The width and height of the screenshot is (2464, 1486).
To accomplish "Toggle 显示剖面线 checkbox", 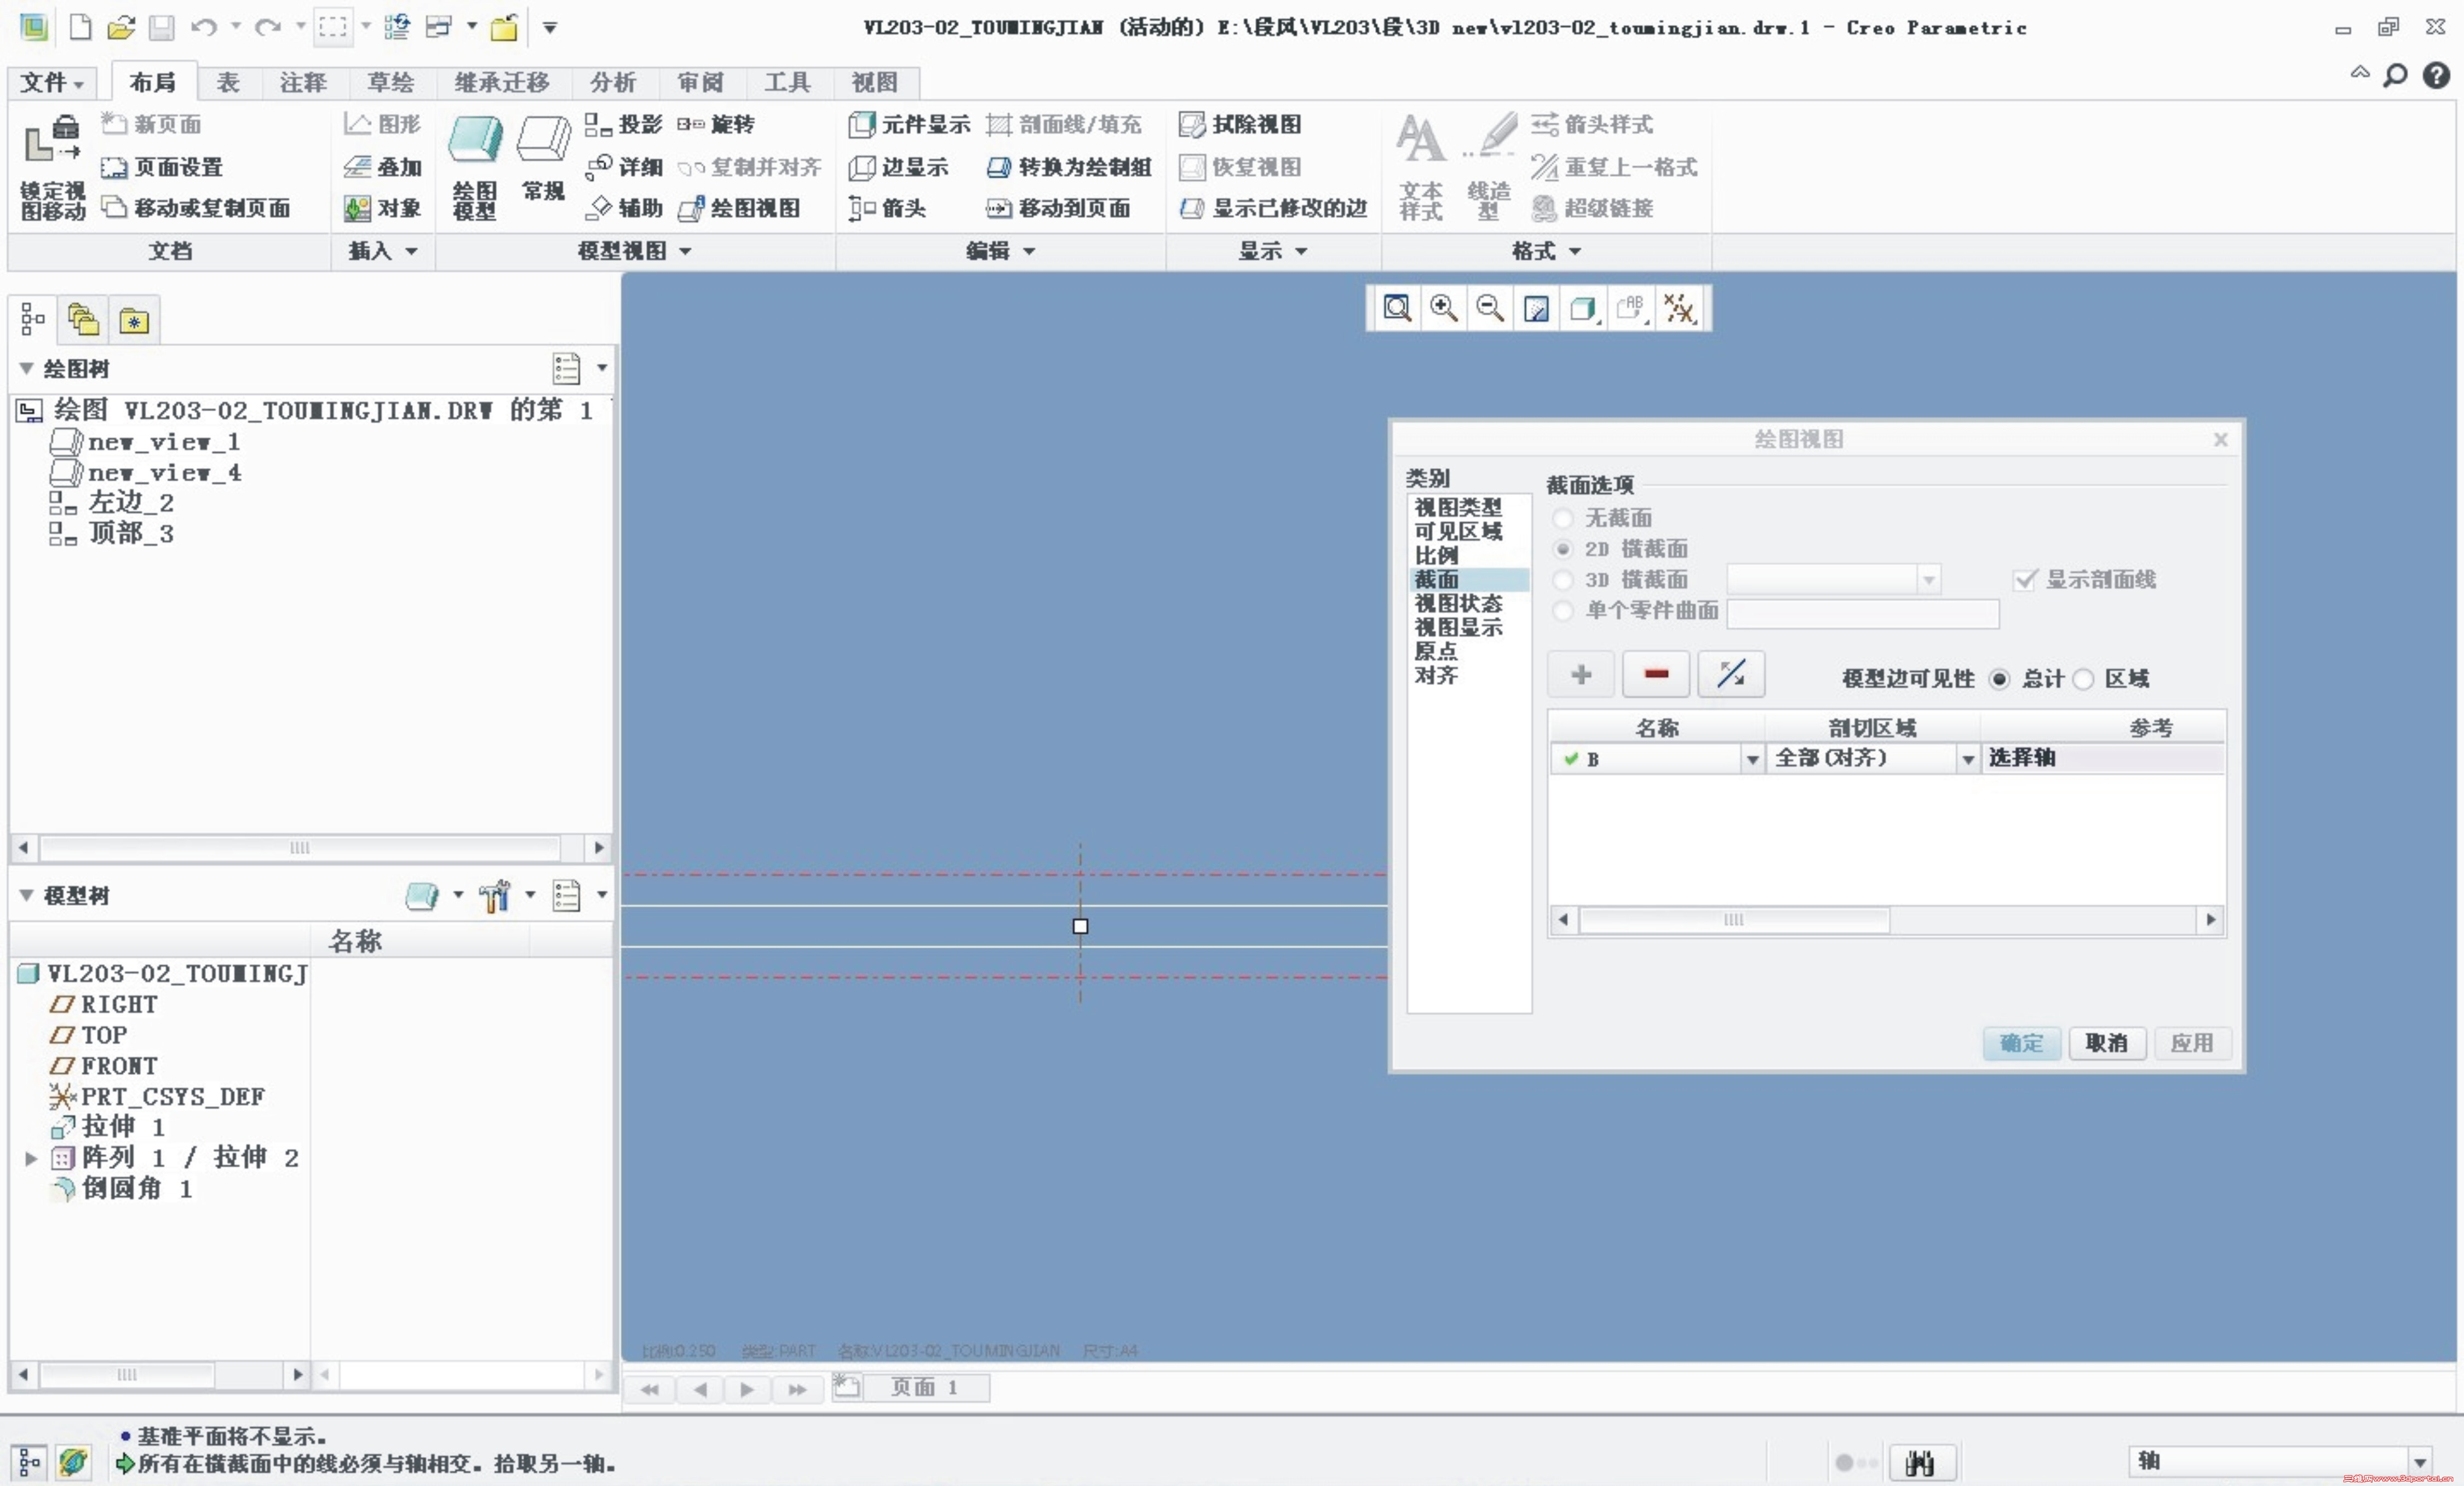I will tap(2025, 580).
